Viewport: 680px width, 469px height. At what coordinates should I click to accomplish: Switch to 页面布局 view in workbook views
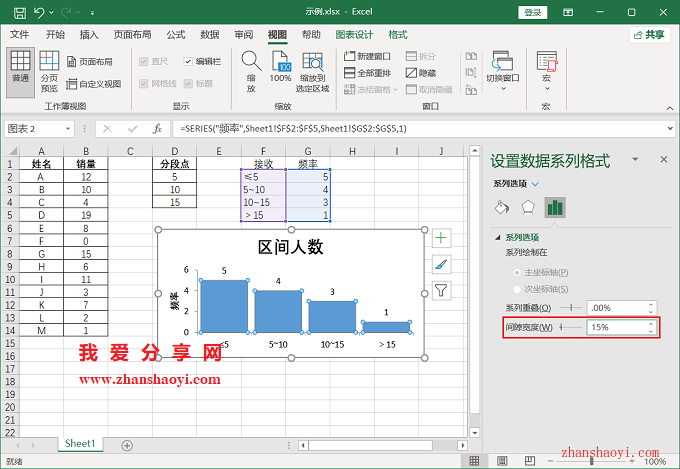click(x=89, y=62)
